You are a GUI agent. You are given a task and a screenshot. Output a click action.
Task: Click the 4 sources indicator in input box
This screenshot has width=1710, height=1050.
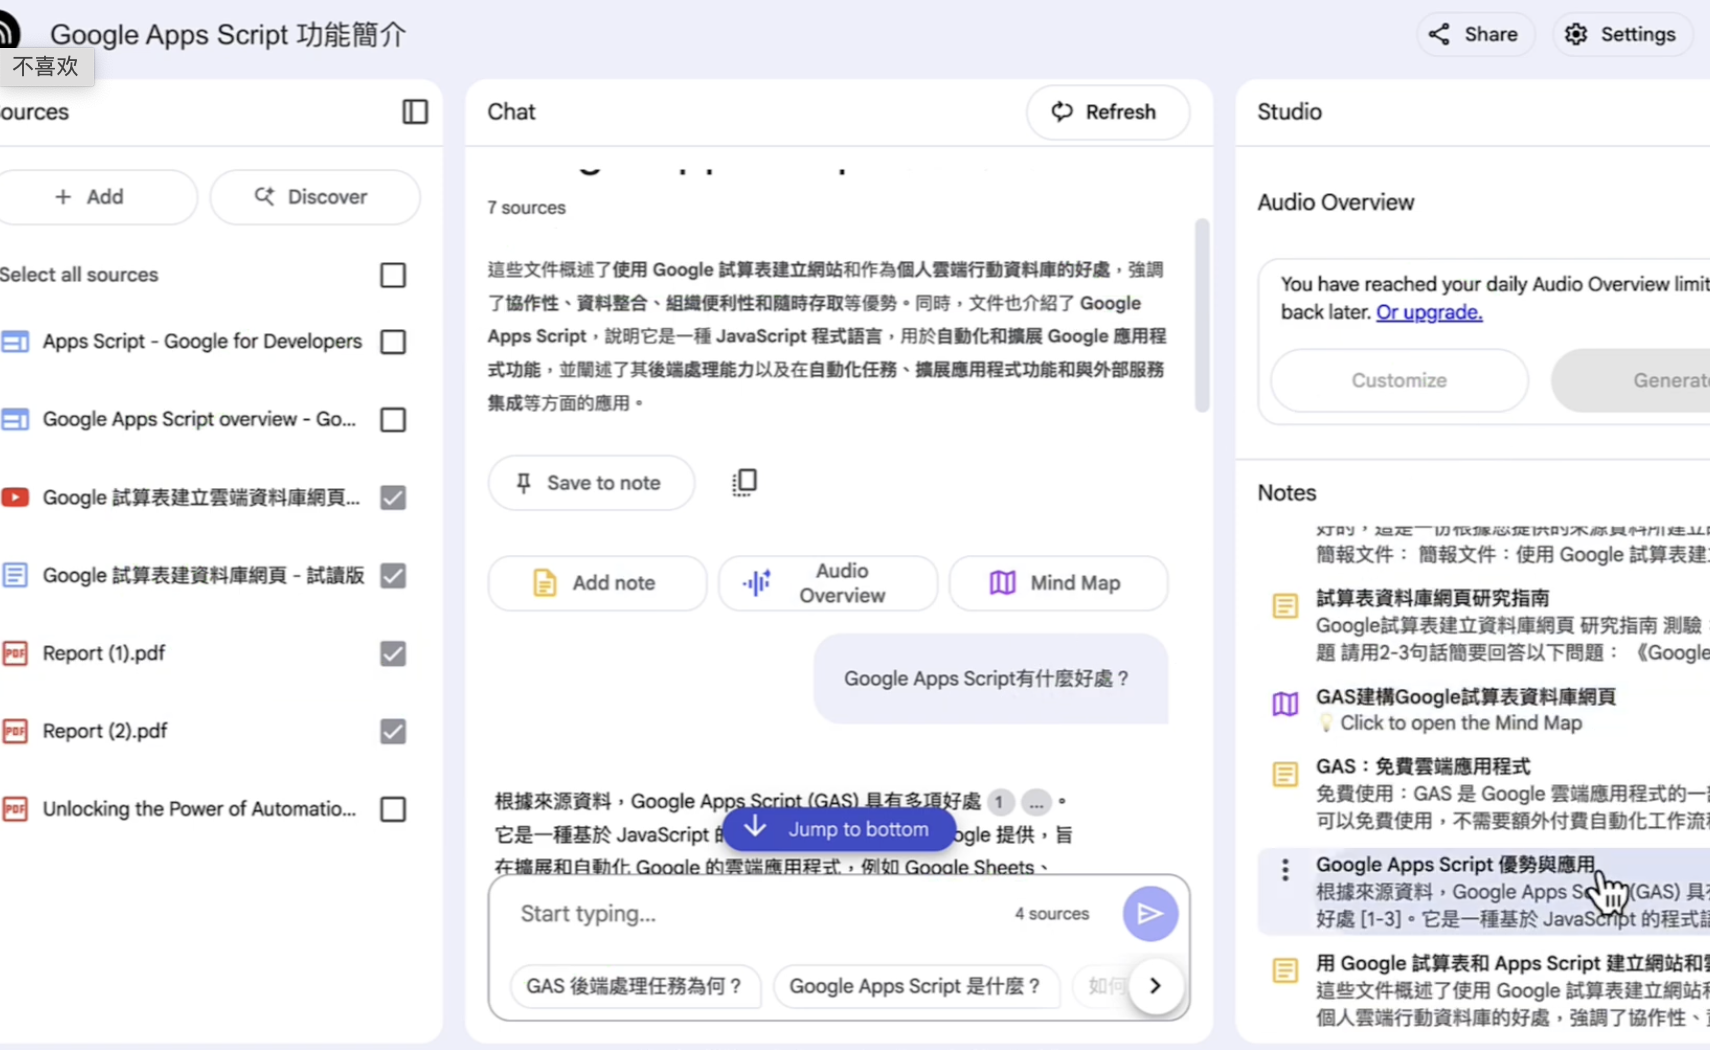coord(1052,914)
